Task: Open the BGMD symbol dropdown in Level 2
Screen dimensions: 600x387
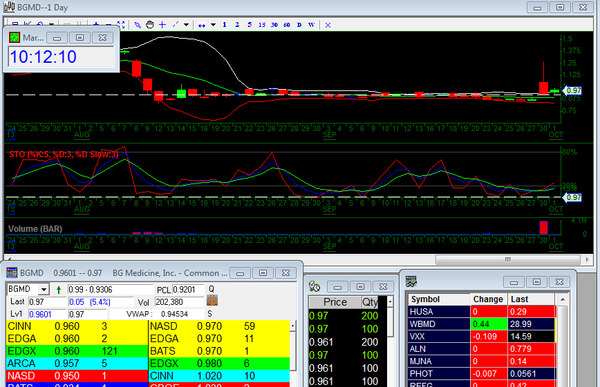Action: [44, 289]
